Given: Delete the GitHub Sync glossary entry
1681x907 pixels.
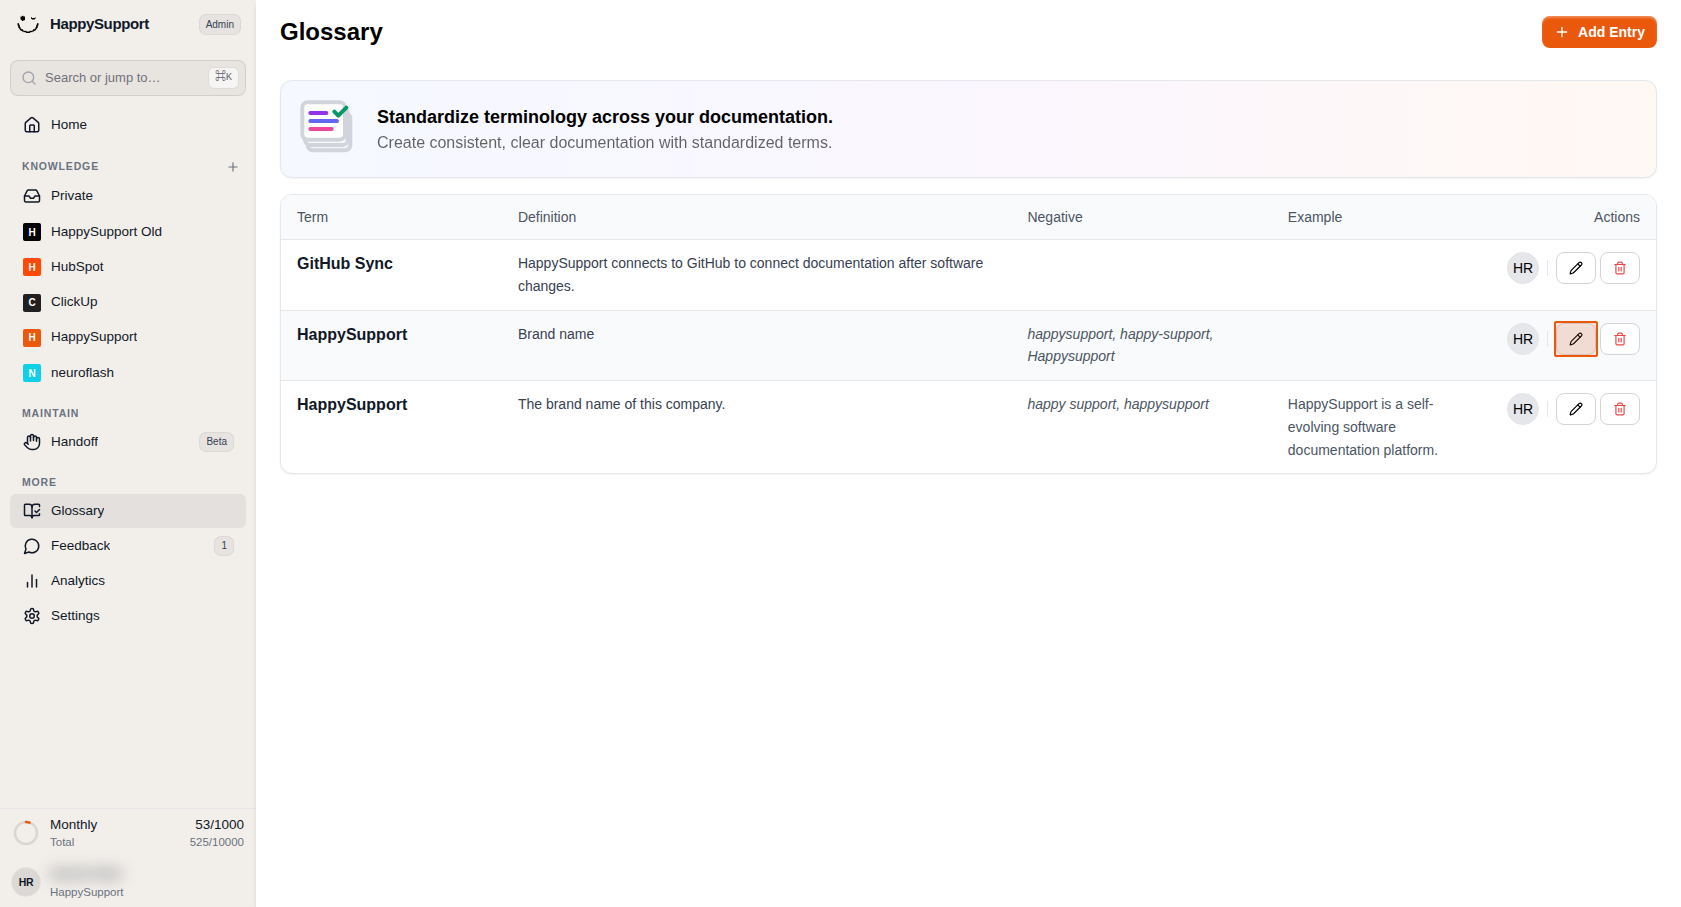Looking at the screenshot, I should coord(1620,268).
